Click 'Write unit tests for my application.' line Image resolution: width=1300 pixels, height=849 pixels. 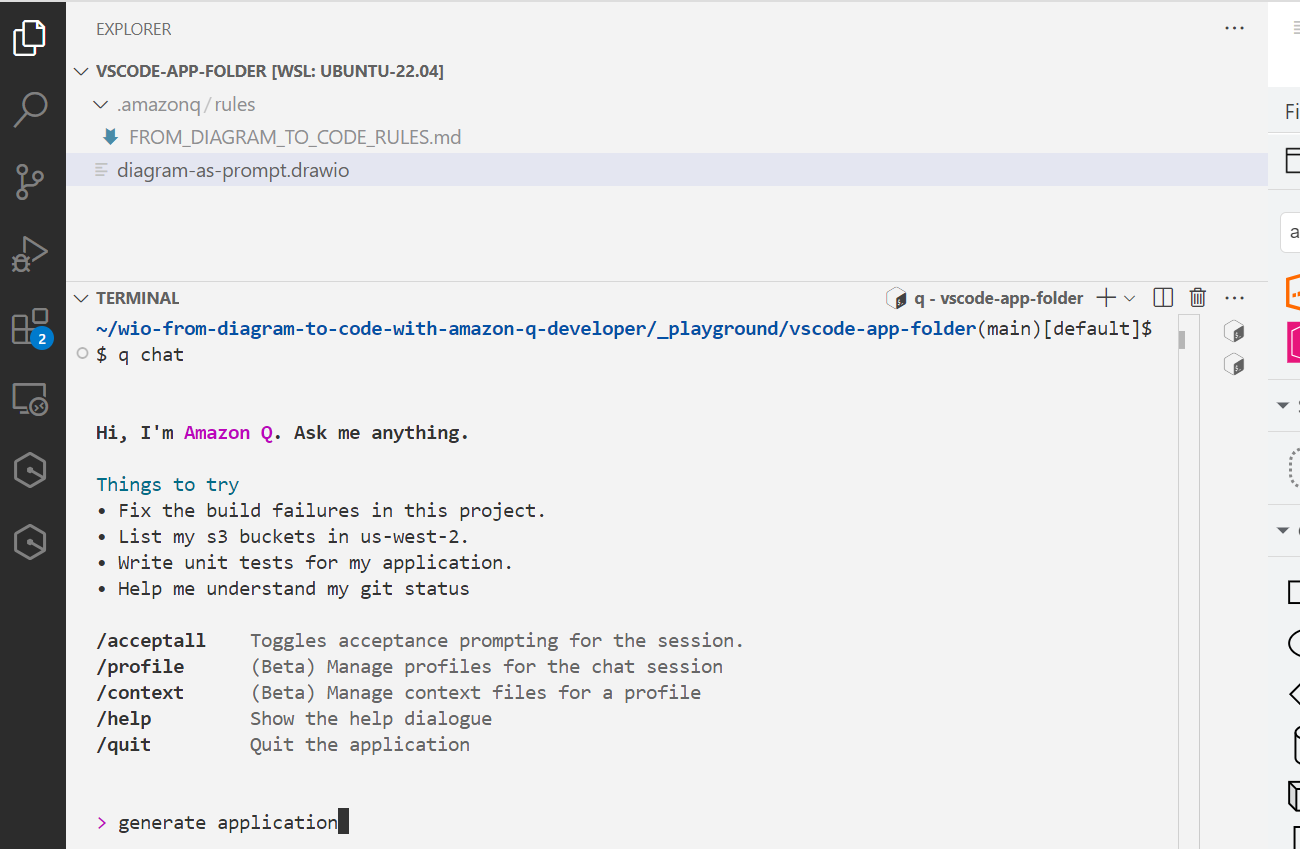(x=304, y=562)
